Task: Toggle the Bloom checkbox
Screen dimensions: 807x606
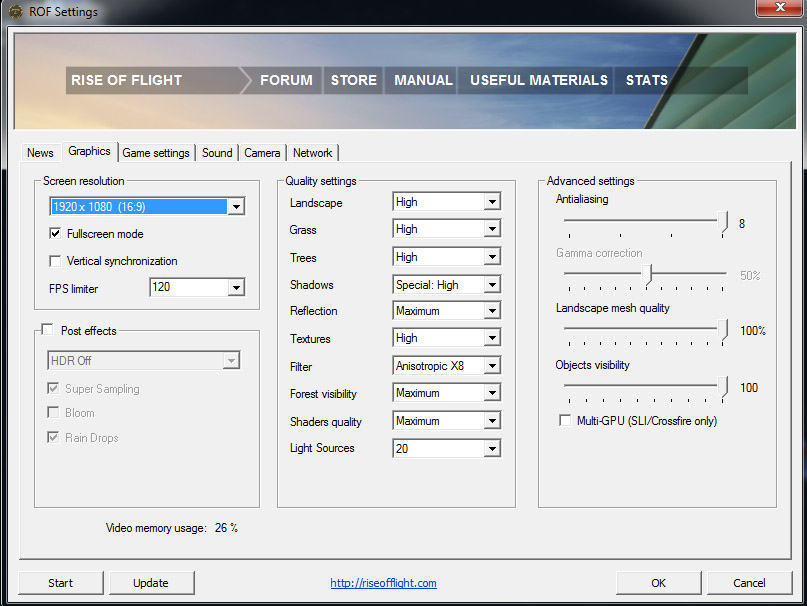Action: tap(53, 412)
